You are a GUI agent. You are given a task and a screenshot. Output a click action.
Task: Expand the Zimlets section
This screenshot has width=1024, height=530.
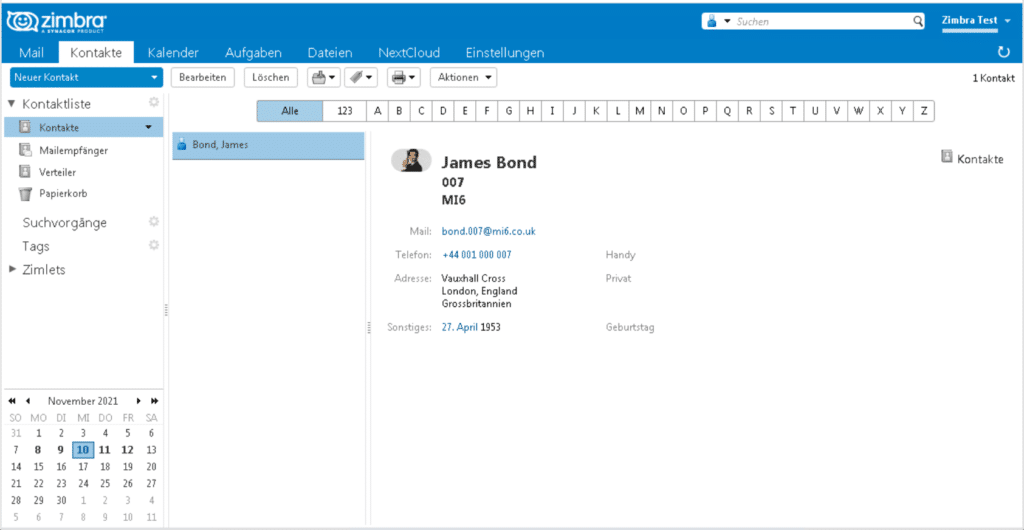point(12,270)
